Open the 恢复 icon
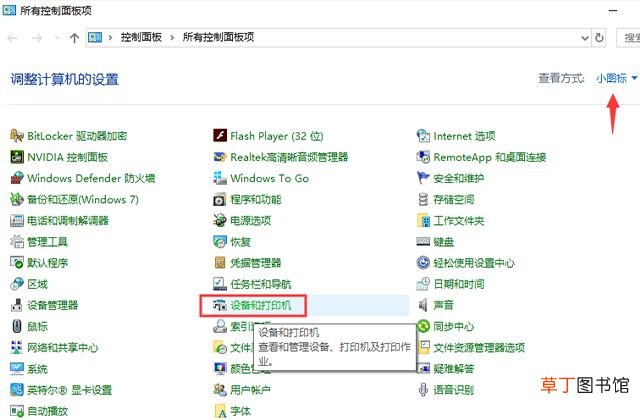The image size is (640, 420). 220,242
